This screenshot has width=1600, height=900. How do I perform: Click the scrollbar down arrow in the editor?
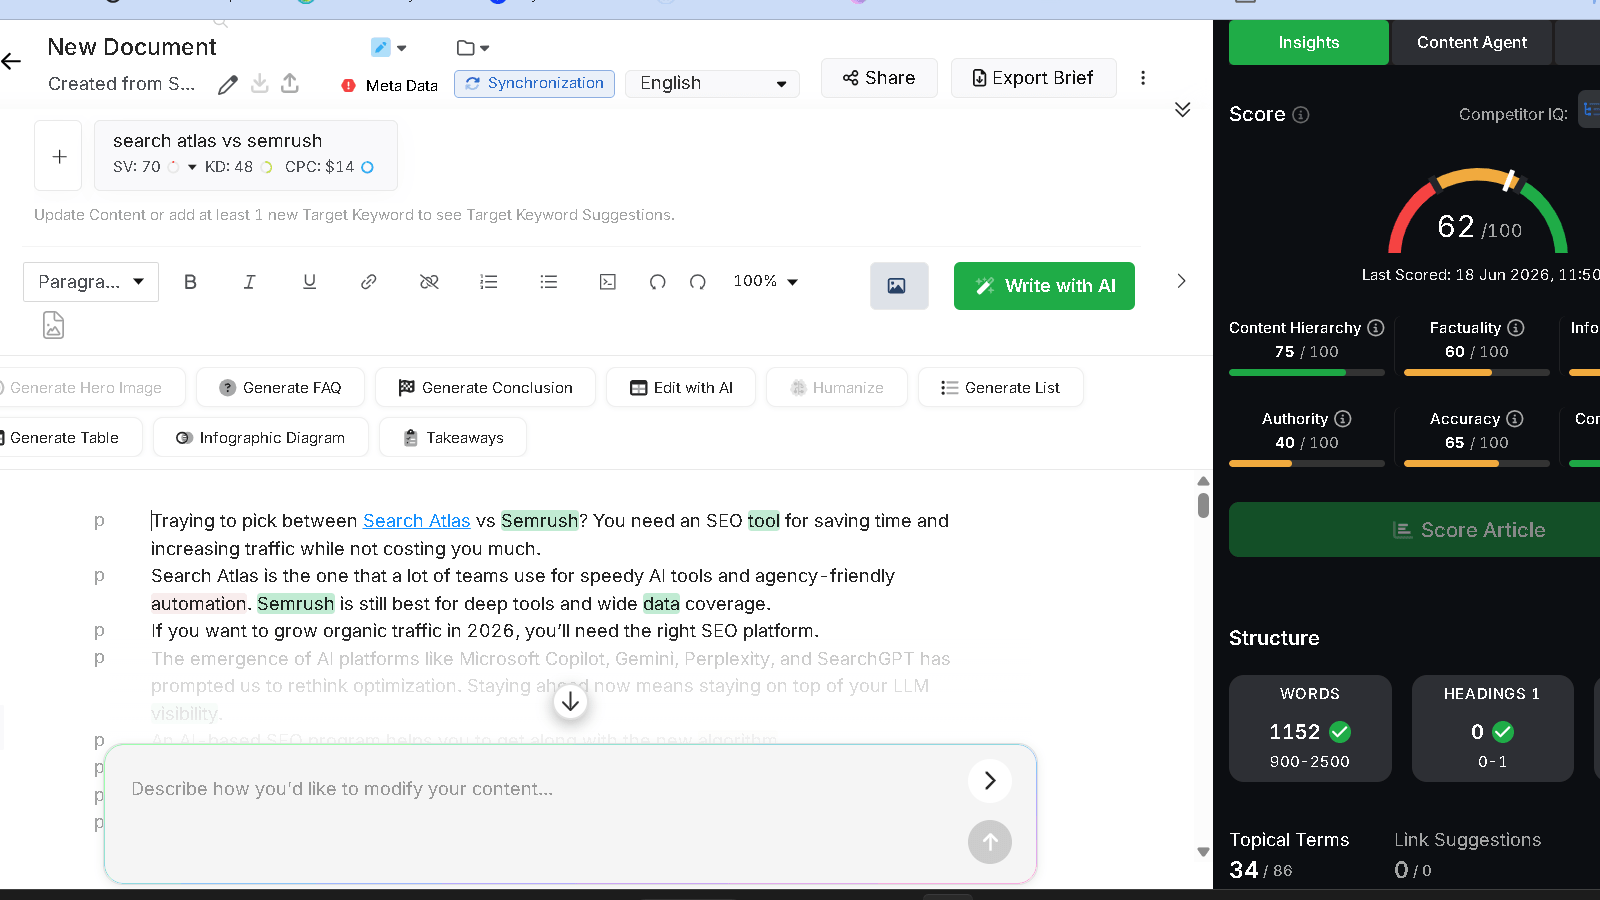pyautogui.click(x=1203, y=852)
